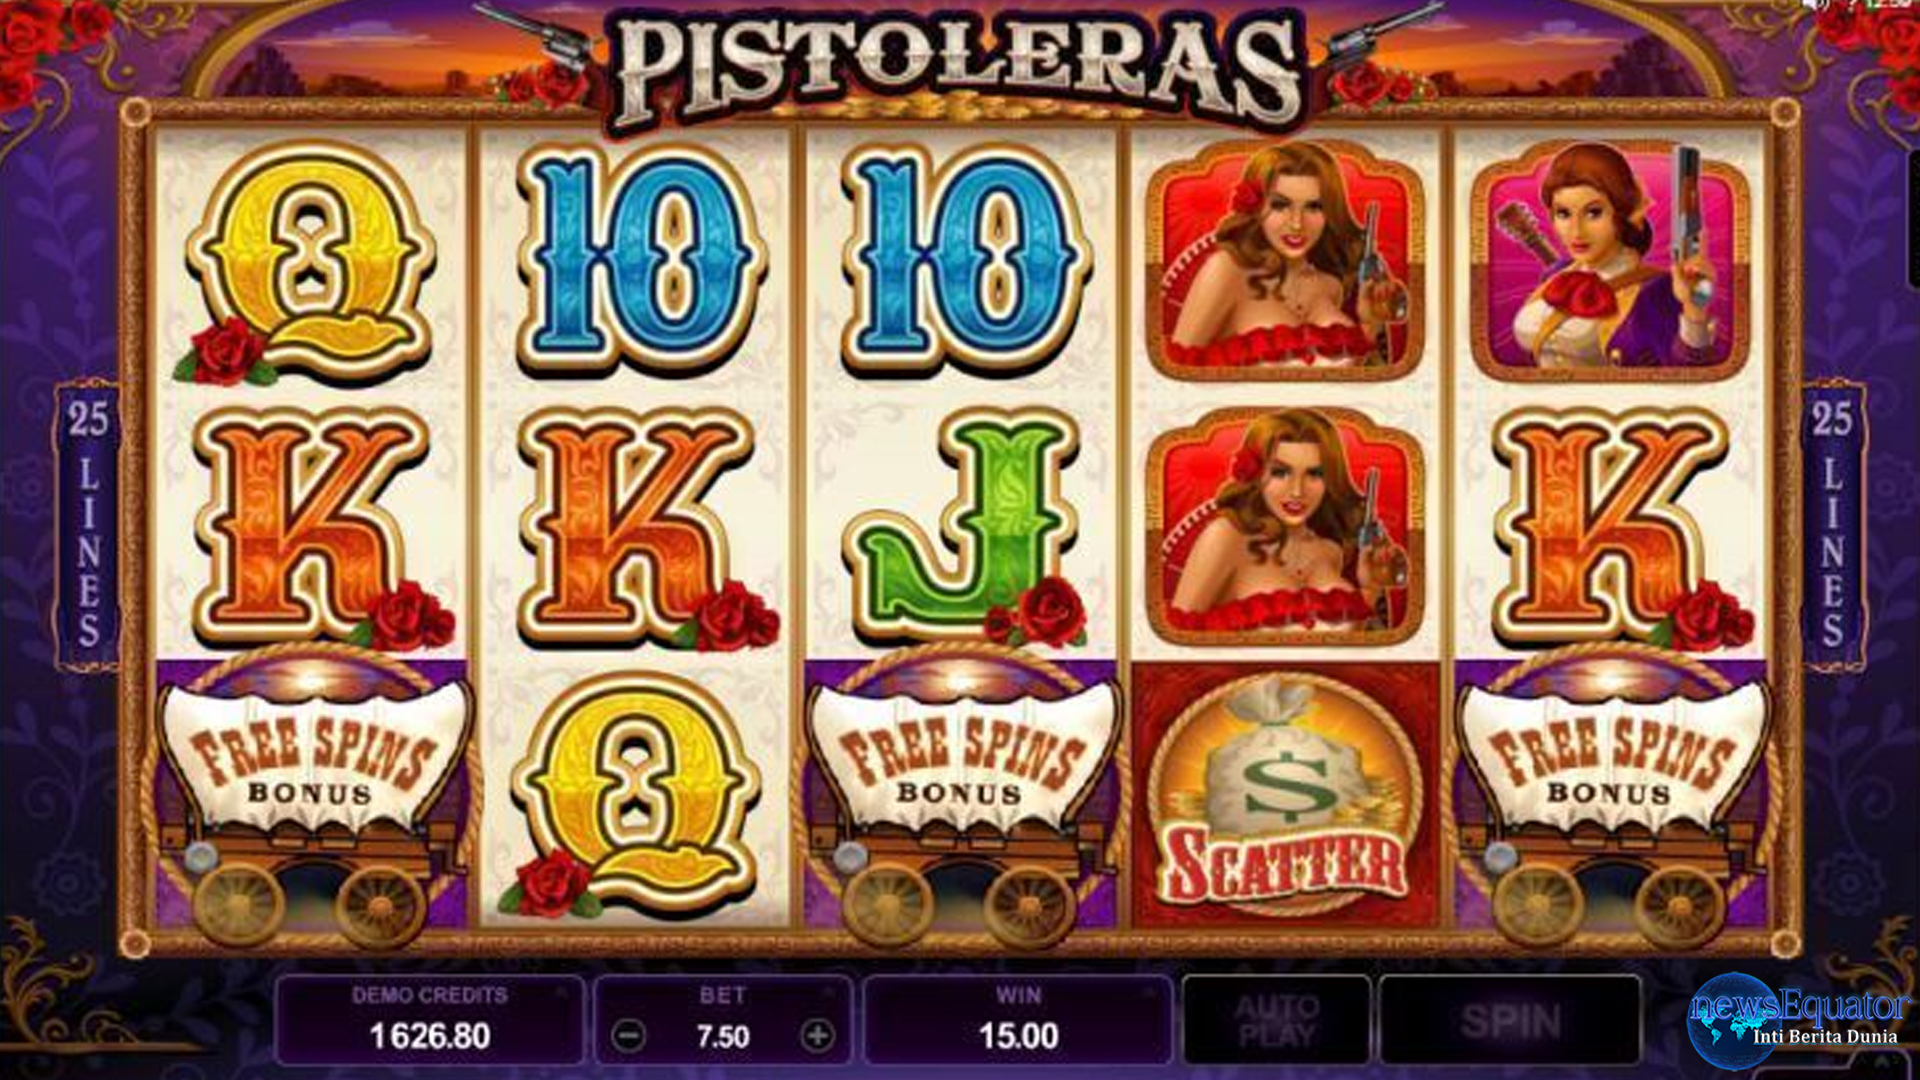1920x1080 pixels.
Task: Click the left 25 Lines indicator
Action: tap(88, 523)
